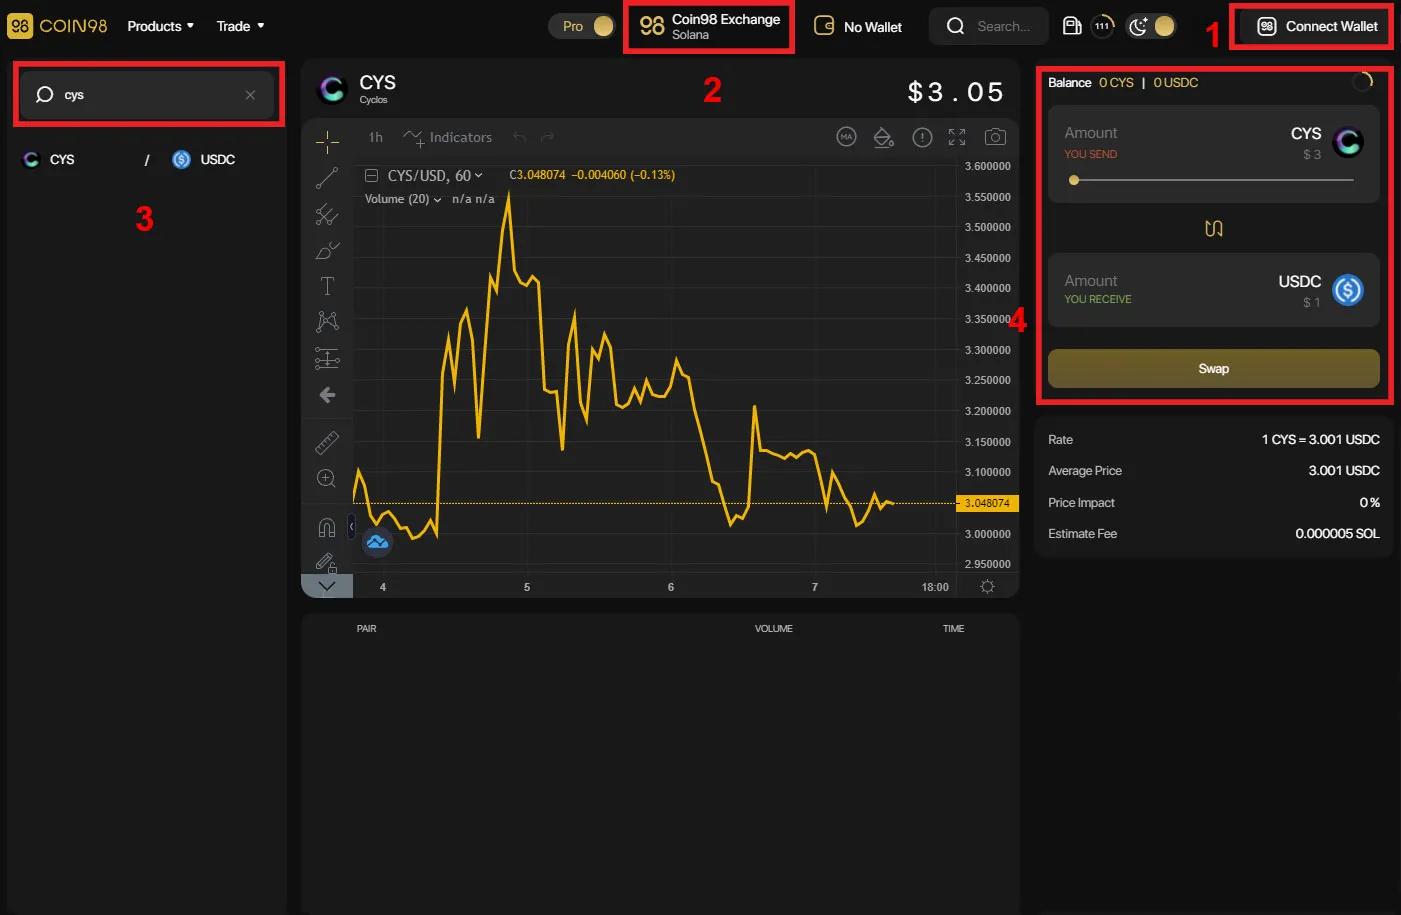1401x915 pixels.
Task: Choose the CYS send token selector
Action: [1326, 141]
